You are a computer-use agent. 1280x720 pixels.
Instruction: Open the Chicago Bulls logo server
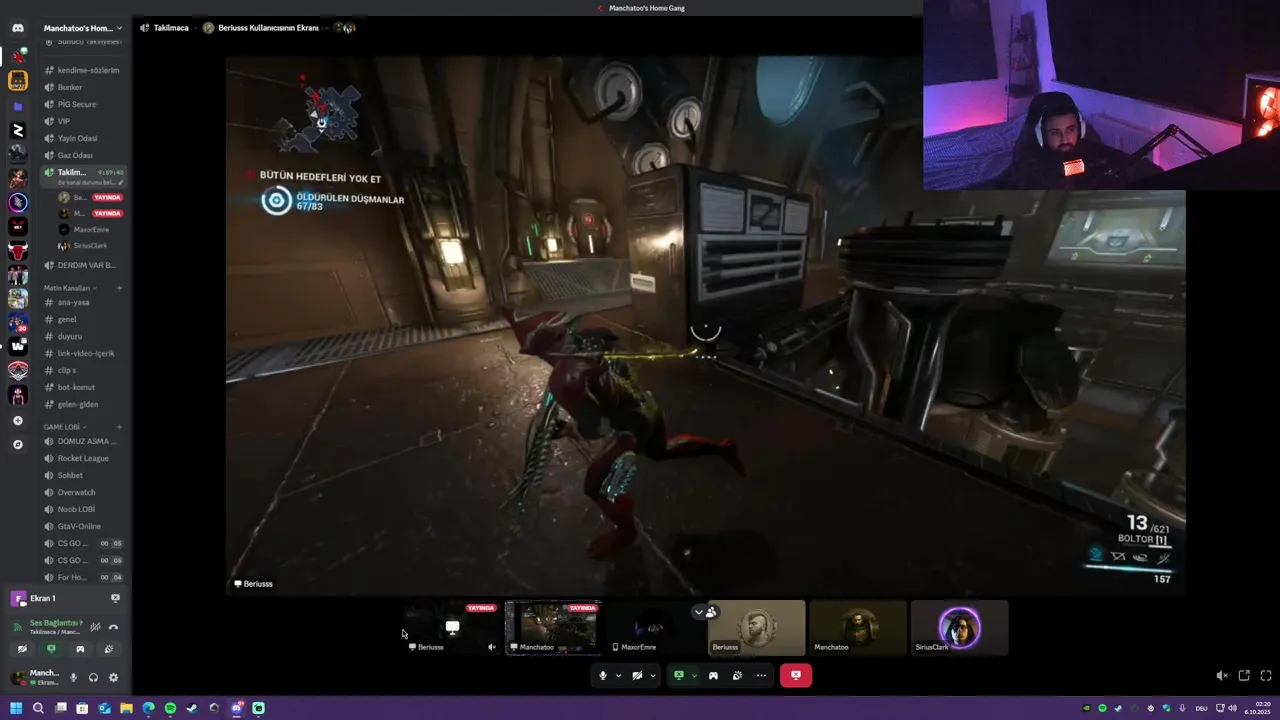pyautogui.click(x=18, y=250)
